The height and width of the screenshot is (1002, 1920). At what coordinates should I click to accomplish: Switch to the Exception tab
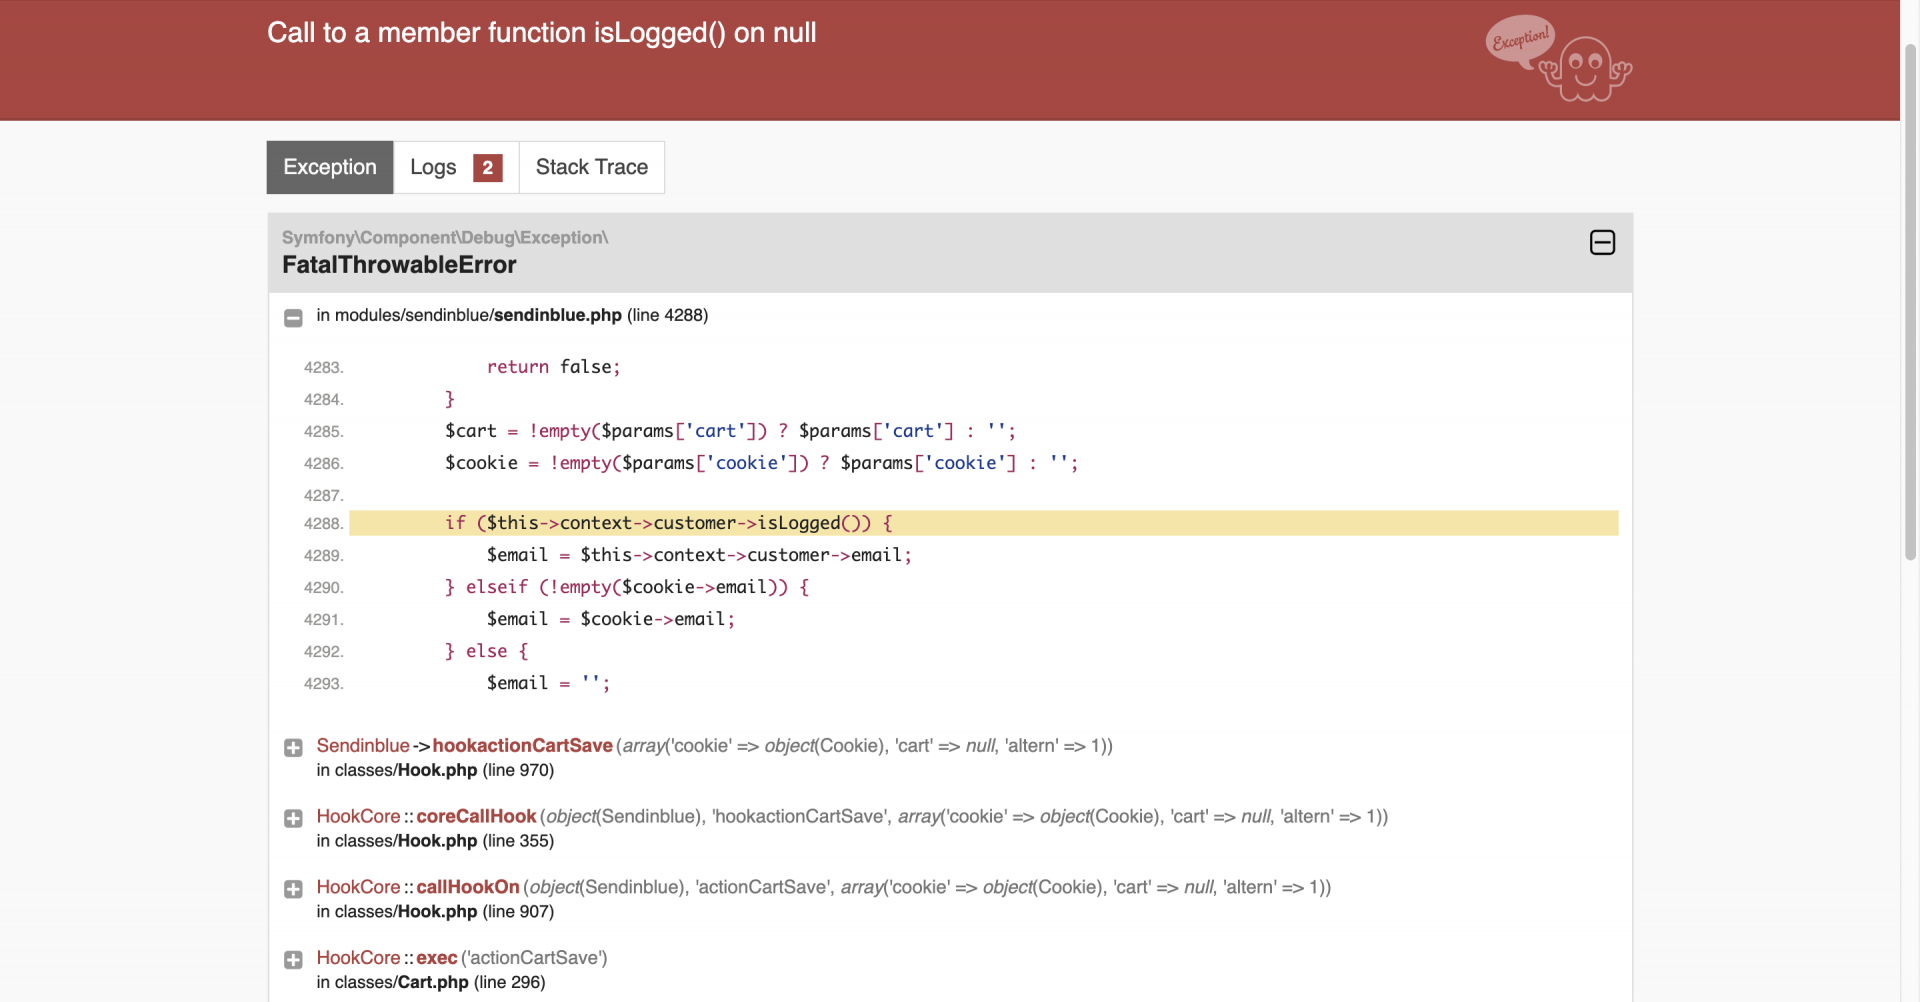pyautogui.click(x=330, y=167)
